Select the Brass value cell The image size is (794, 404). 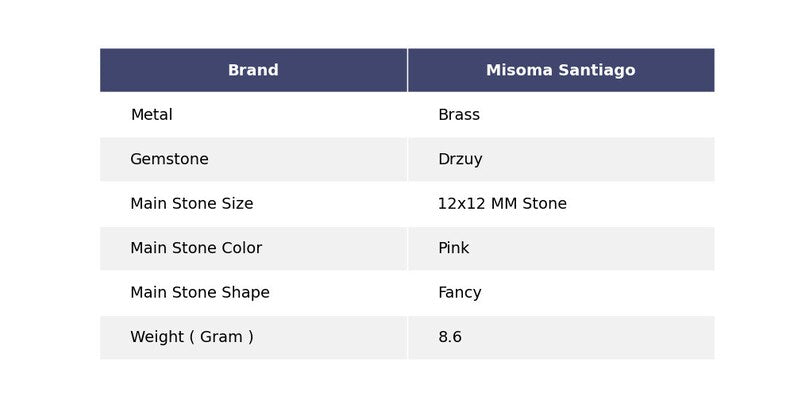[x=459, y=115]
